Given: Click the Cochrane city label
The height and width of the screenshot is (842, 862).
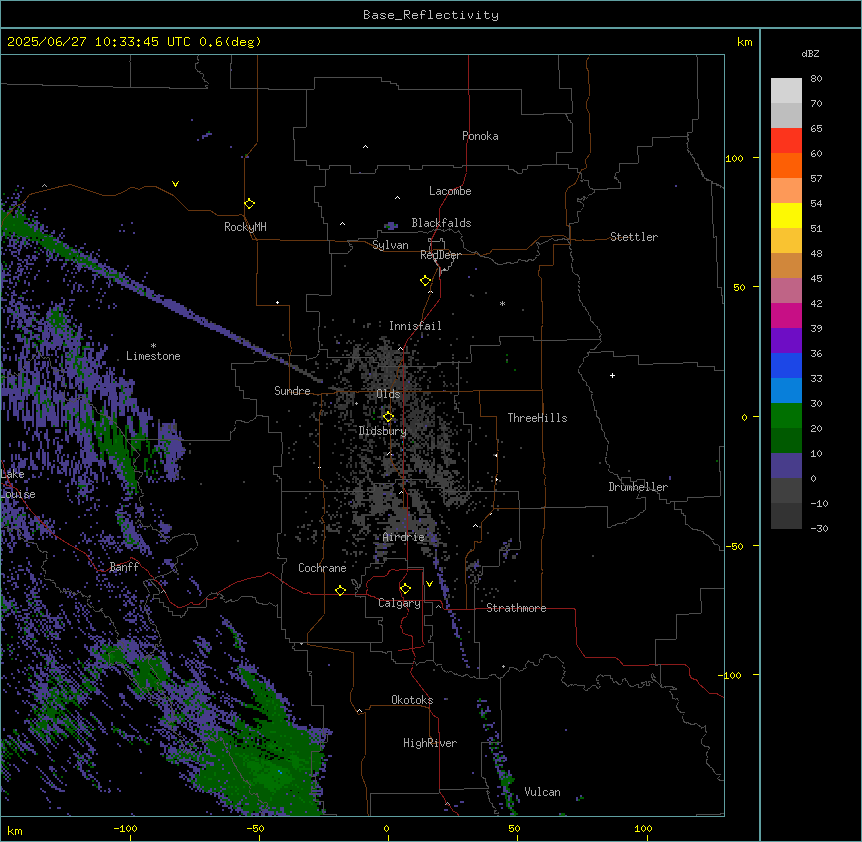Looking at the screenshot, I should 322,568.
